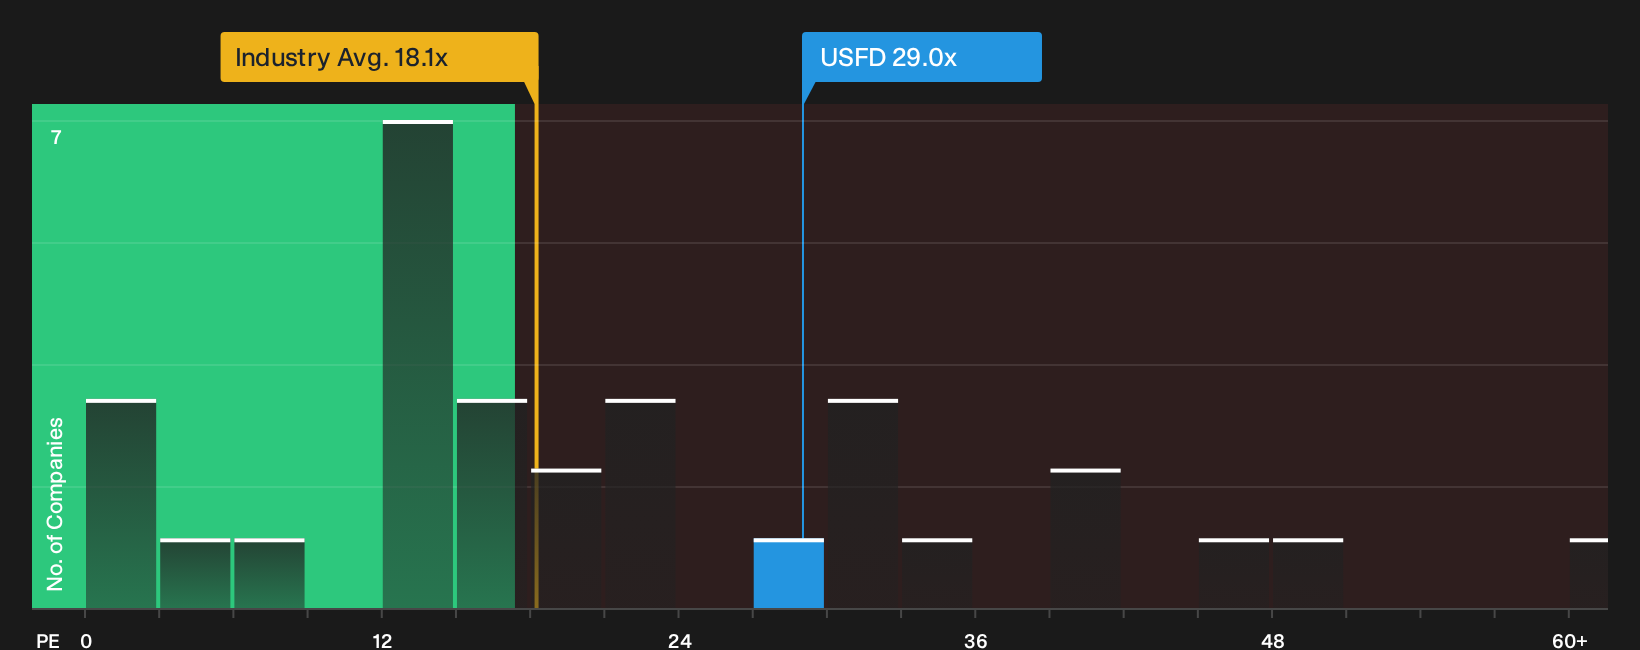Click the No. of Companies axis title
1640x650 pixels.
coord(55,503)
